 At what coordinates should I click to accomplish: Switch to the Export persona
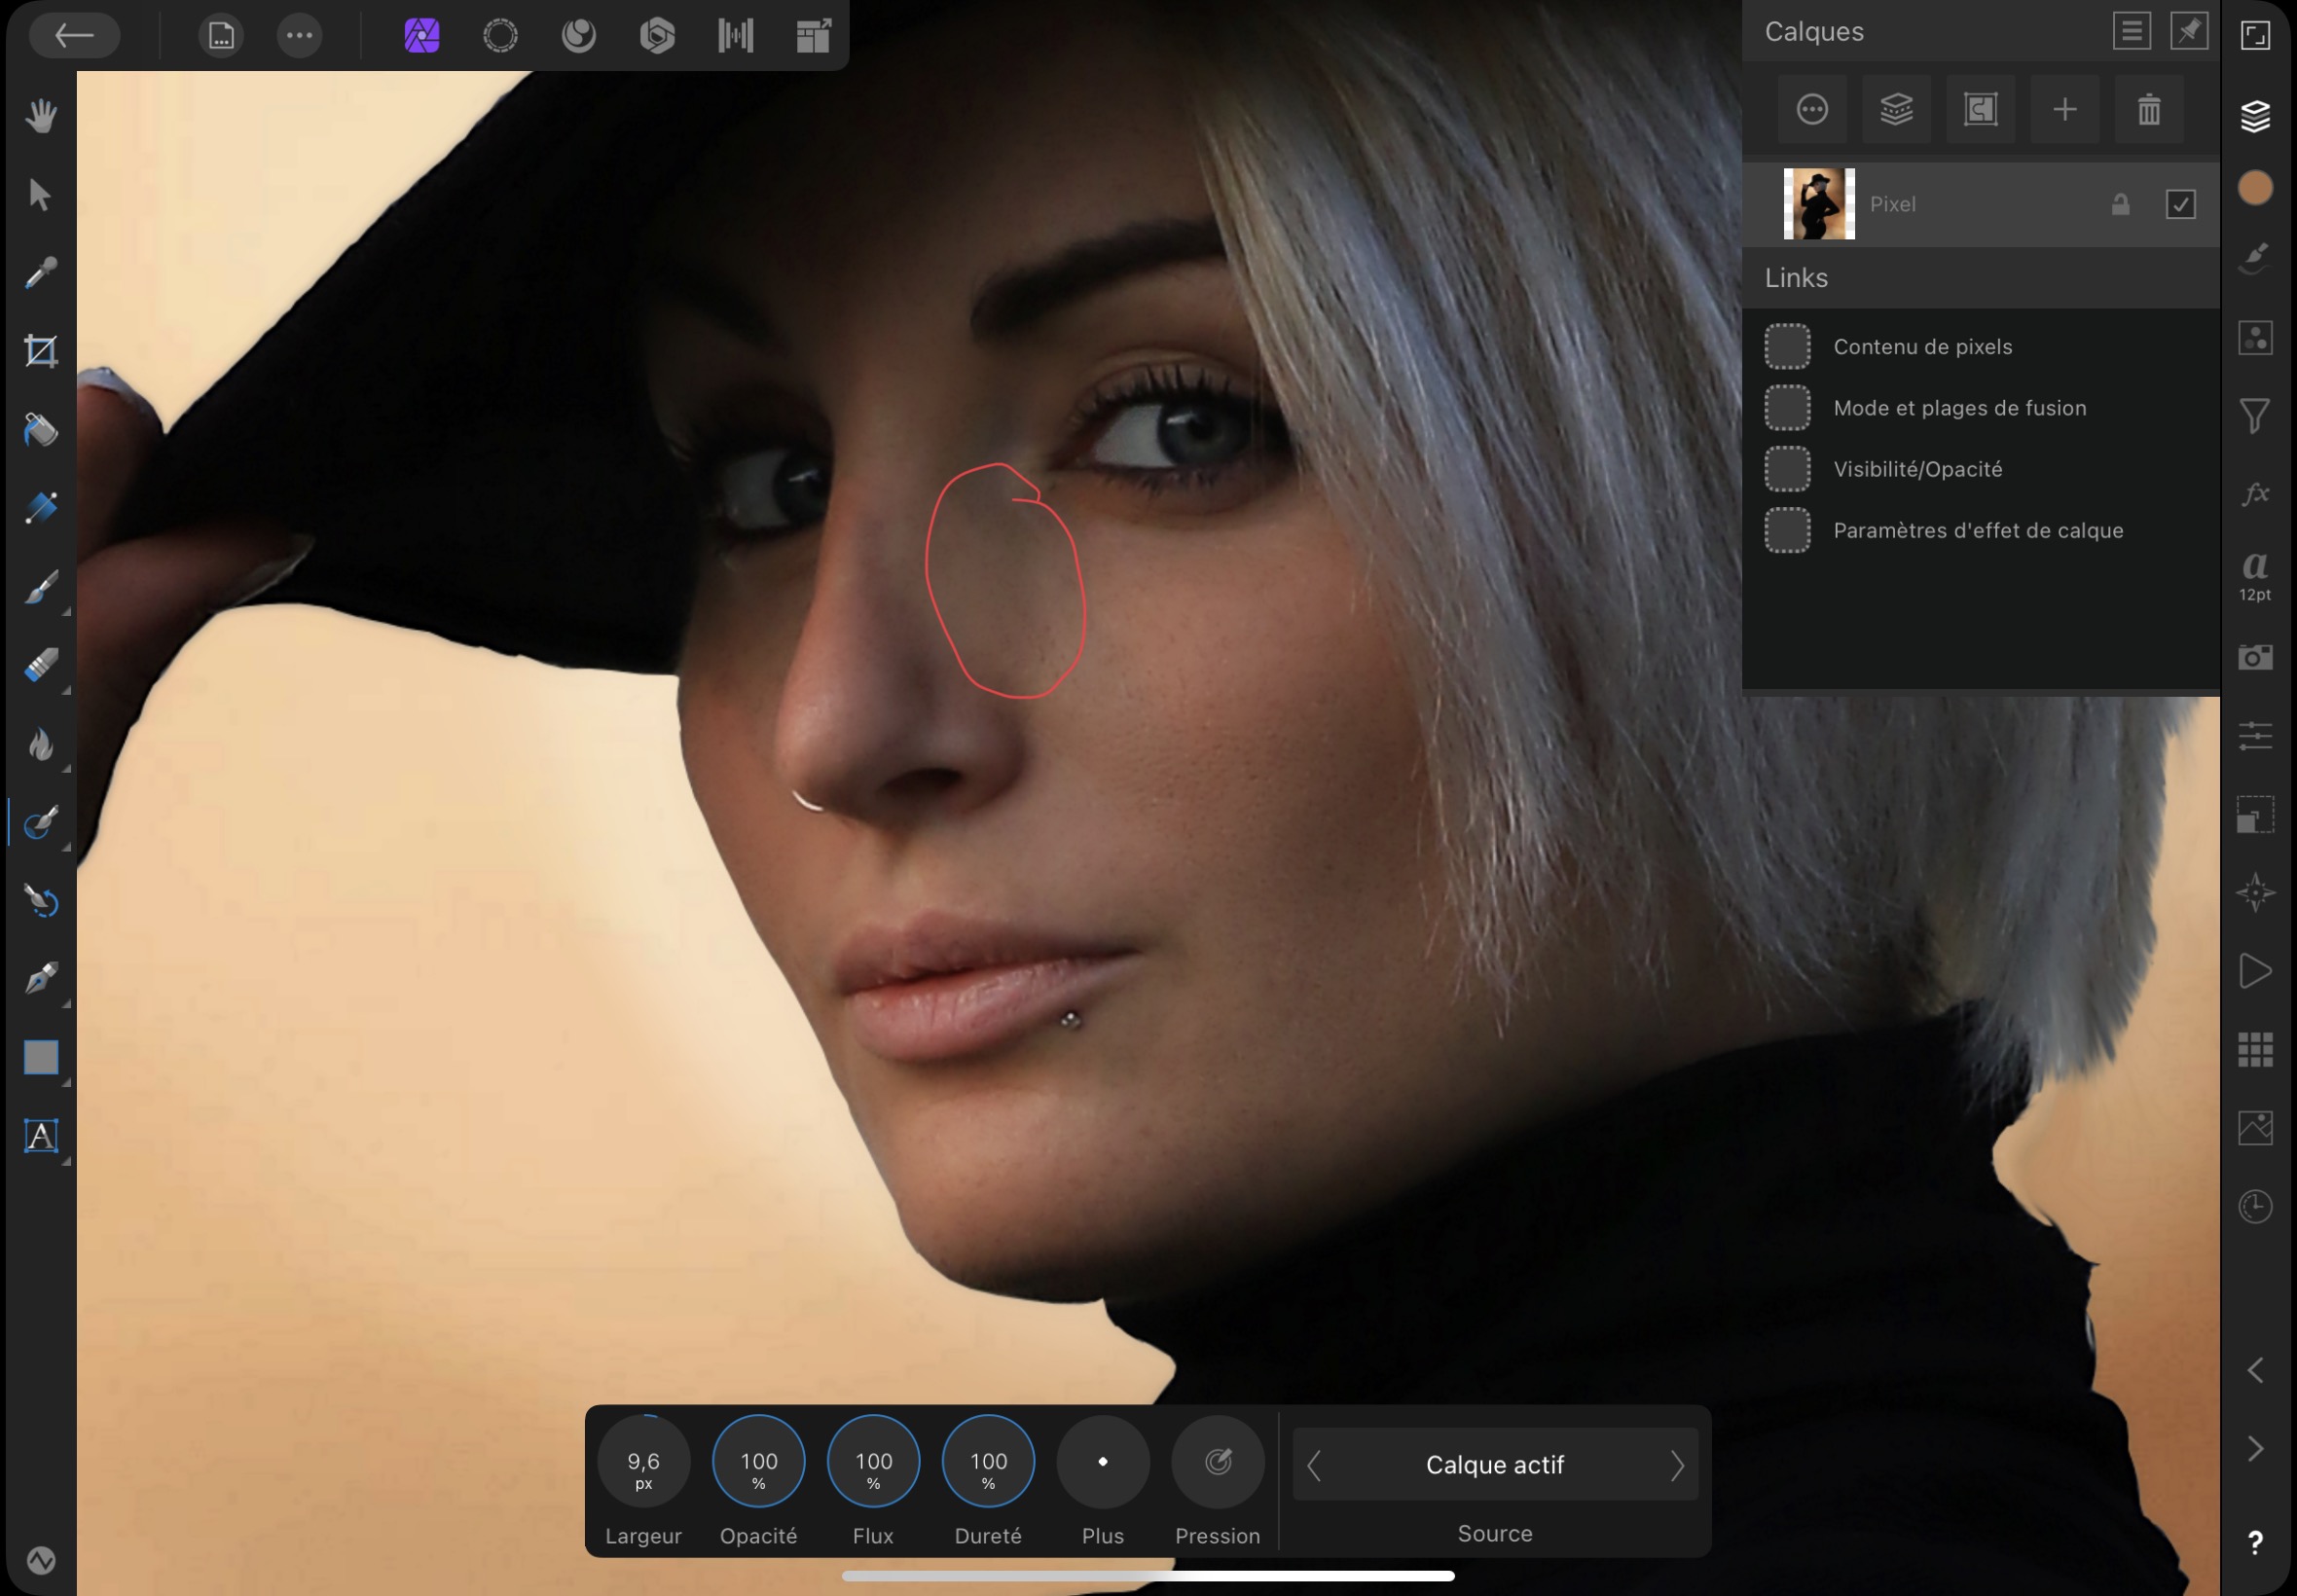813,36
